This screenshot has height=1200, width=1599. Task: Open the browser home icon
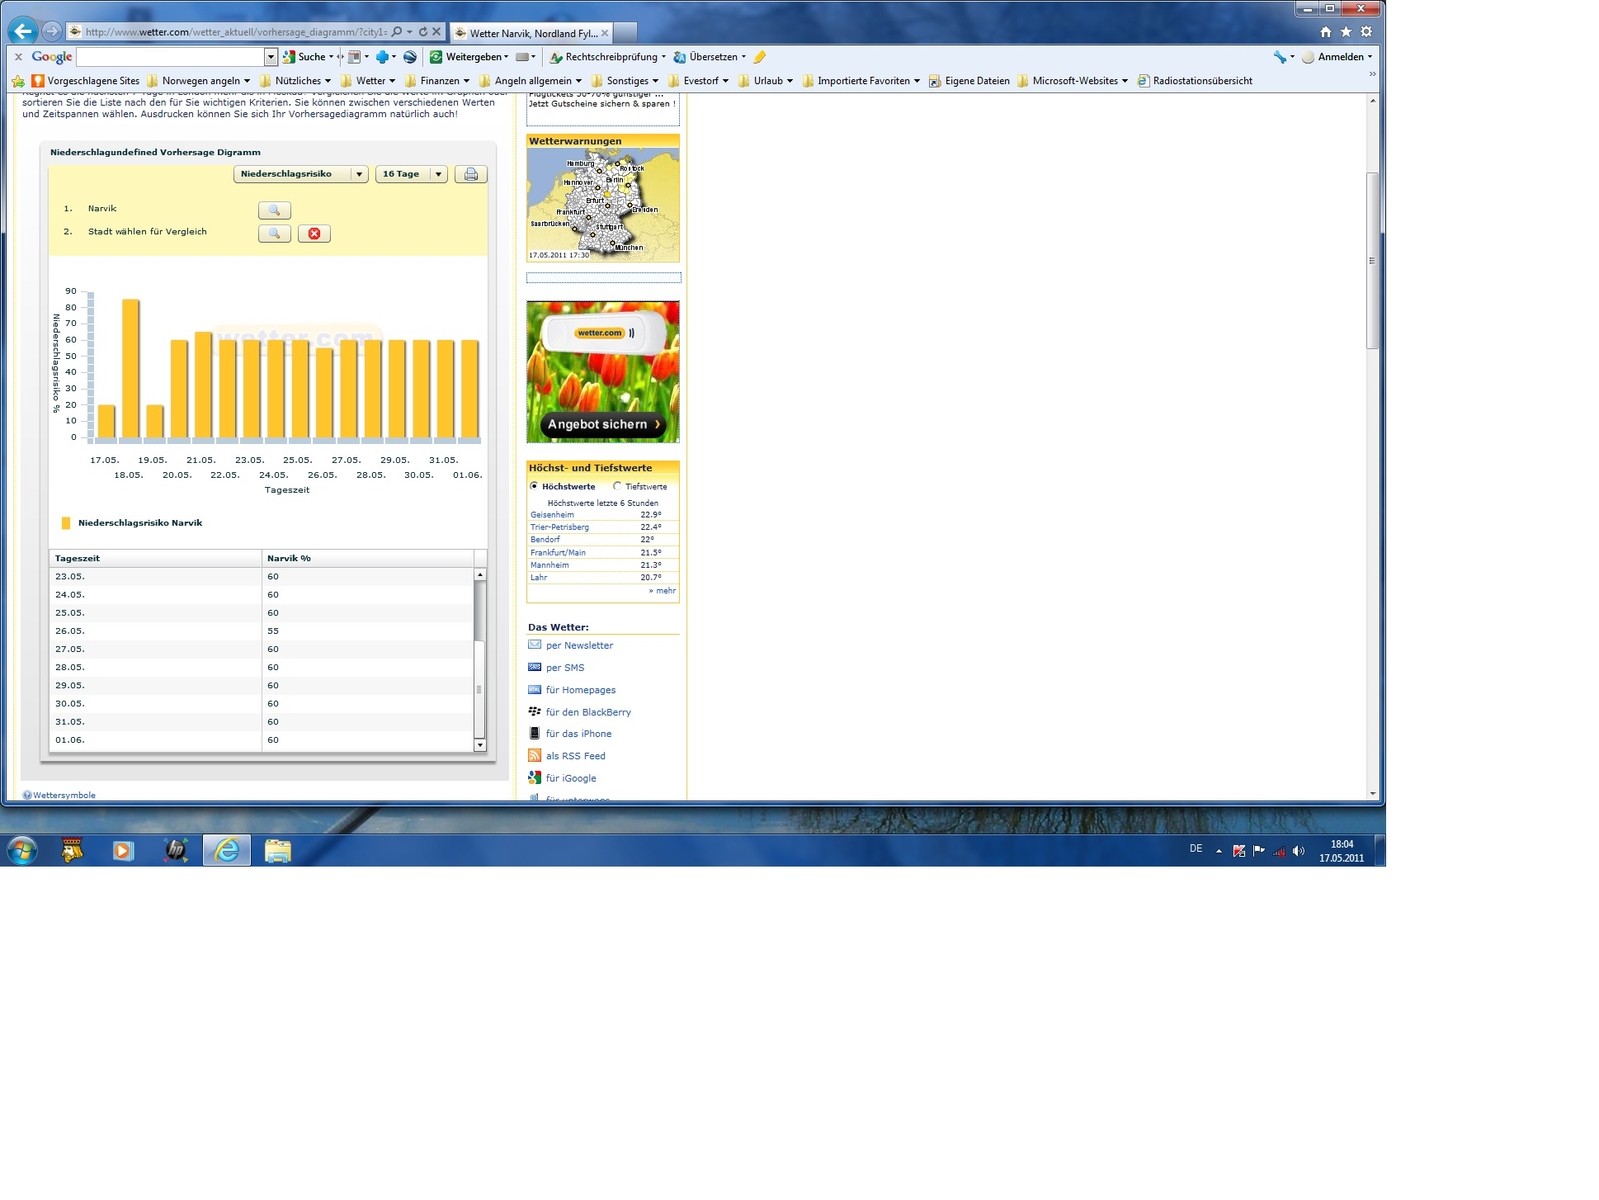[1326, 32]
